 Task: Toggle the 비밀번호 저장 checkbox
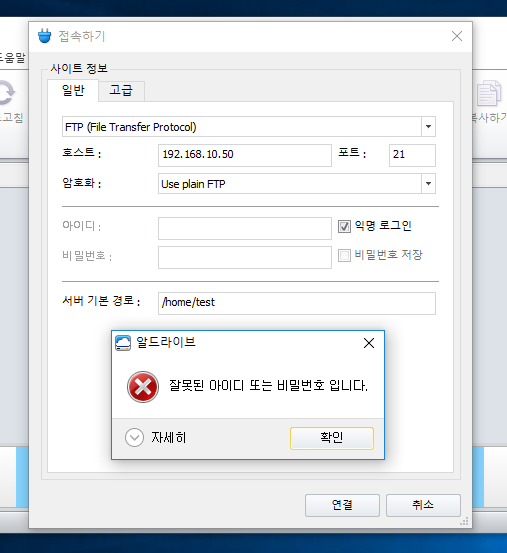[x=344, y=255]
